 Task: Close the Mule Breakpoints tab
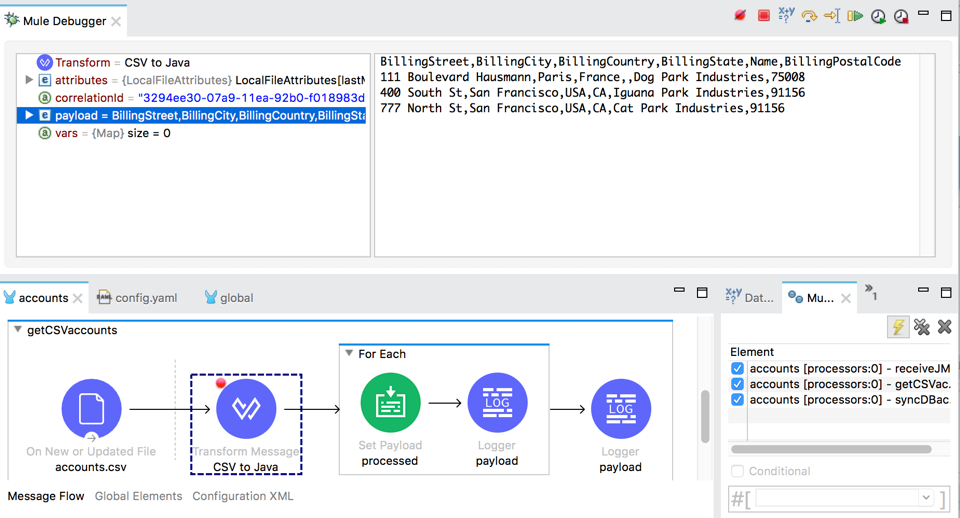(846, 298)
